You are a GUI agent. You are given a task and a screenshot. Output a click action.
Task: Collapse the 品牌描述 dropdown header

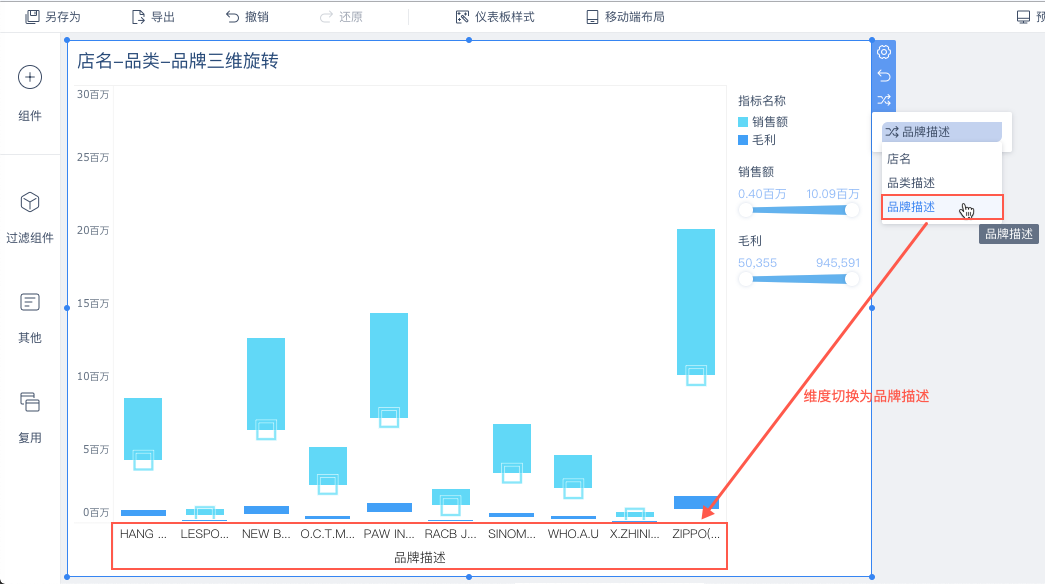click(x=942, y=132)
